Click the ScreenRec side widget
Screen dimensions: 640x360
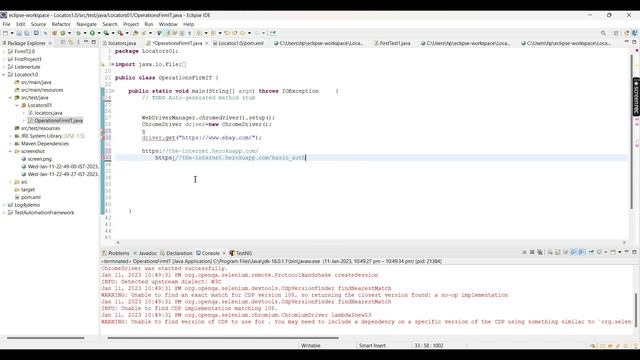click(636, 97)
